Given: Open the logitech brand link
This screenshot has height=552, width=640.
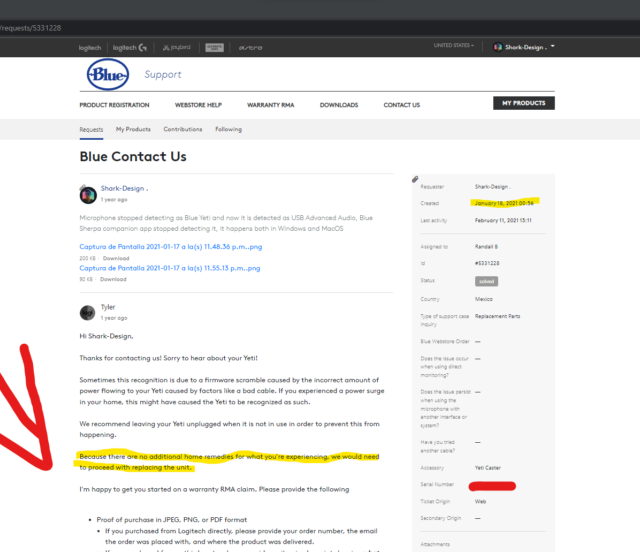Looking at the screenshot, I should click(90, 48).
